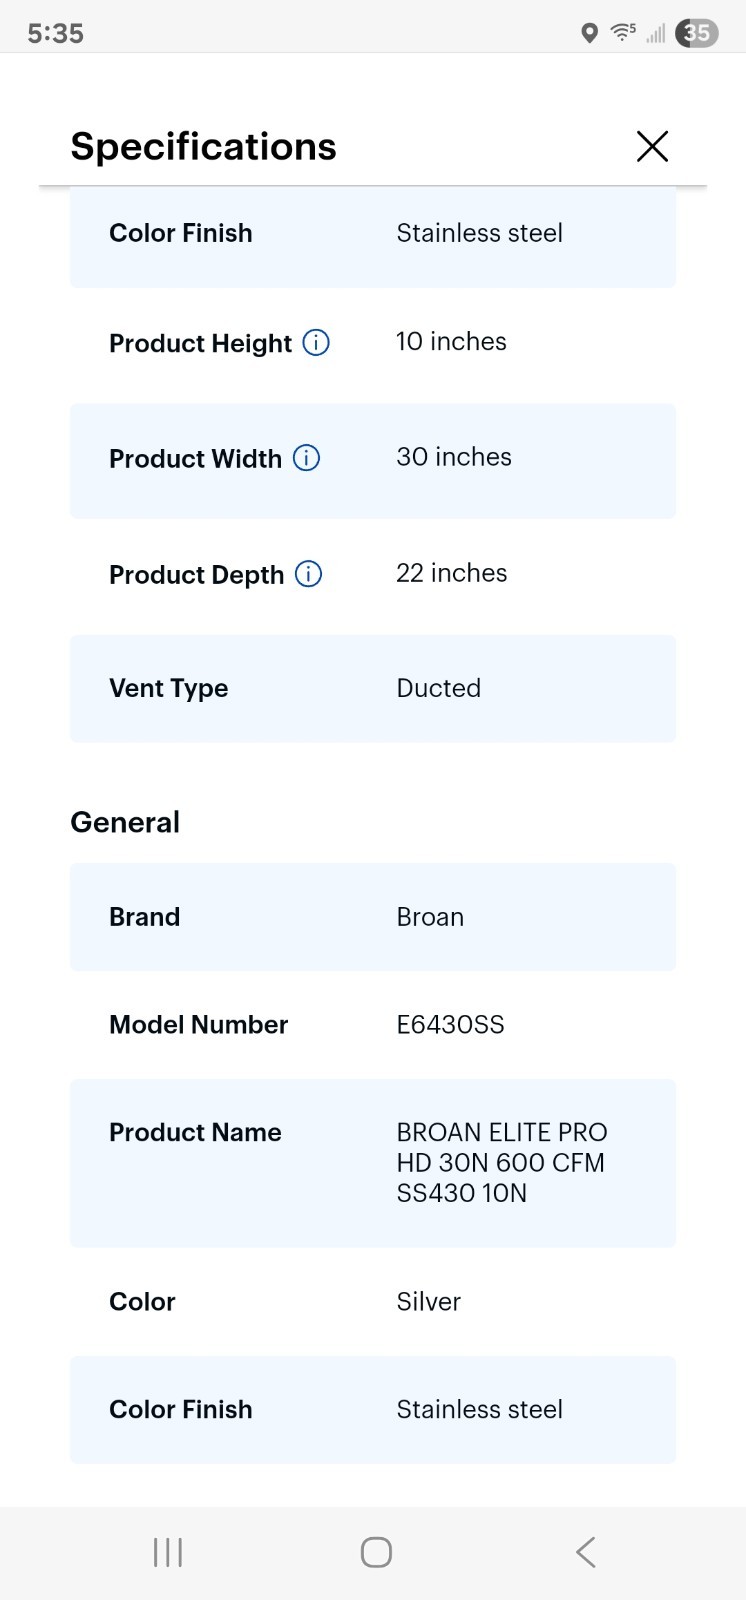
Task: Tap the Wi-Fi indicator in the status bar
Action: point(622,31)
